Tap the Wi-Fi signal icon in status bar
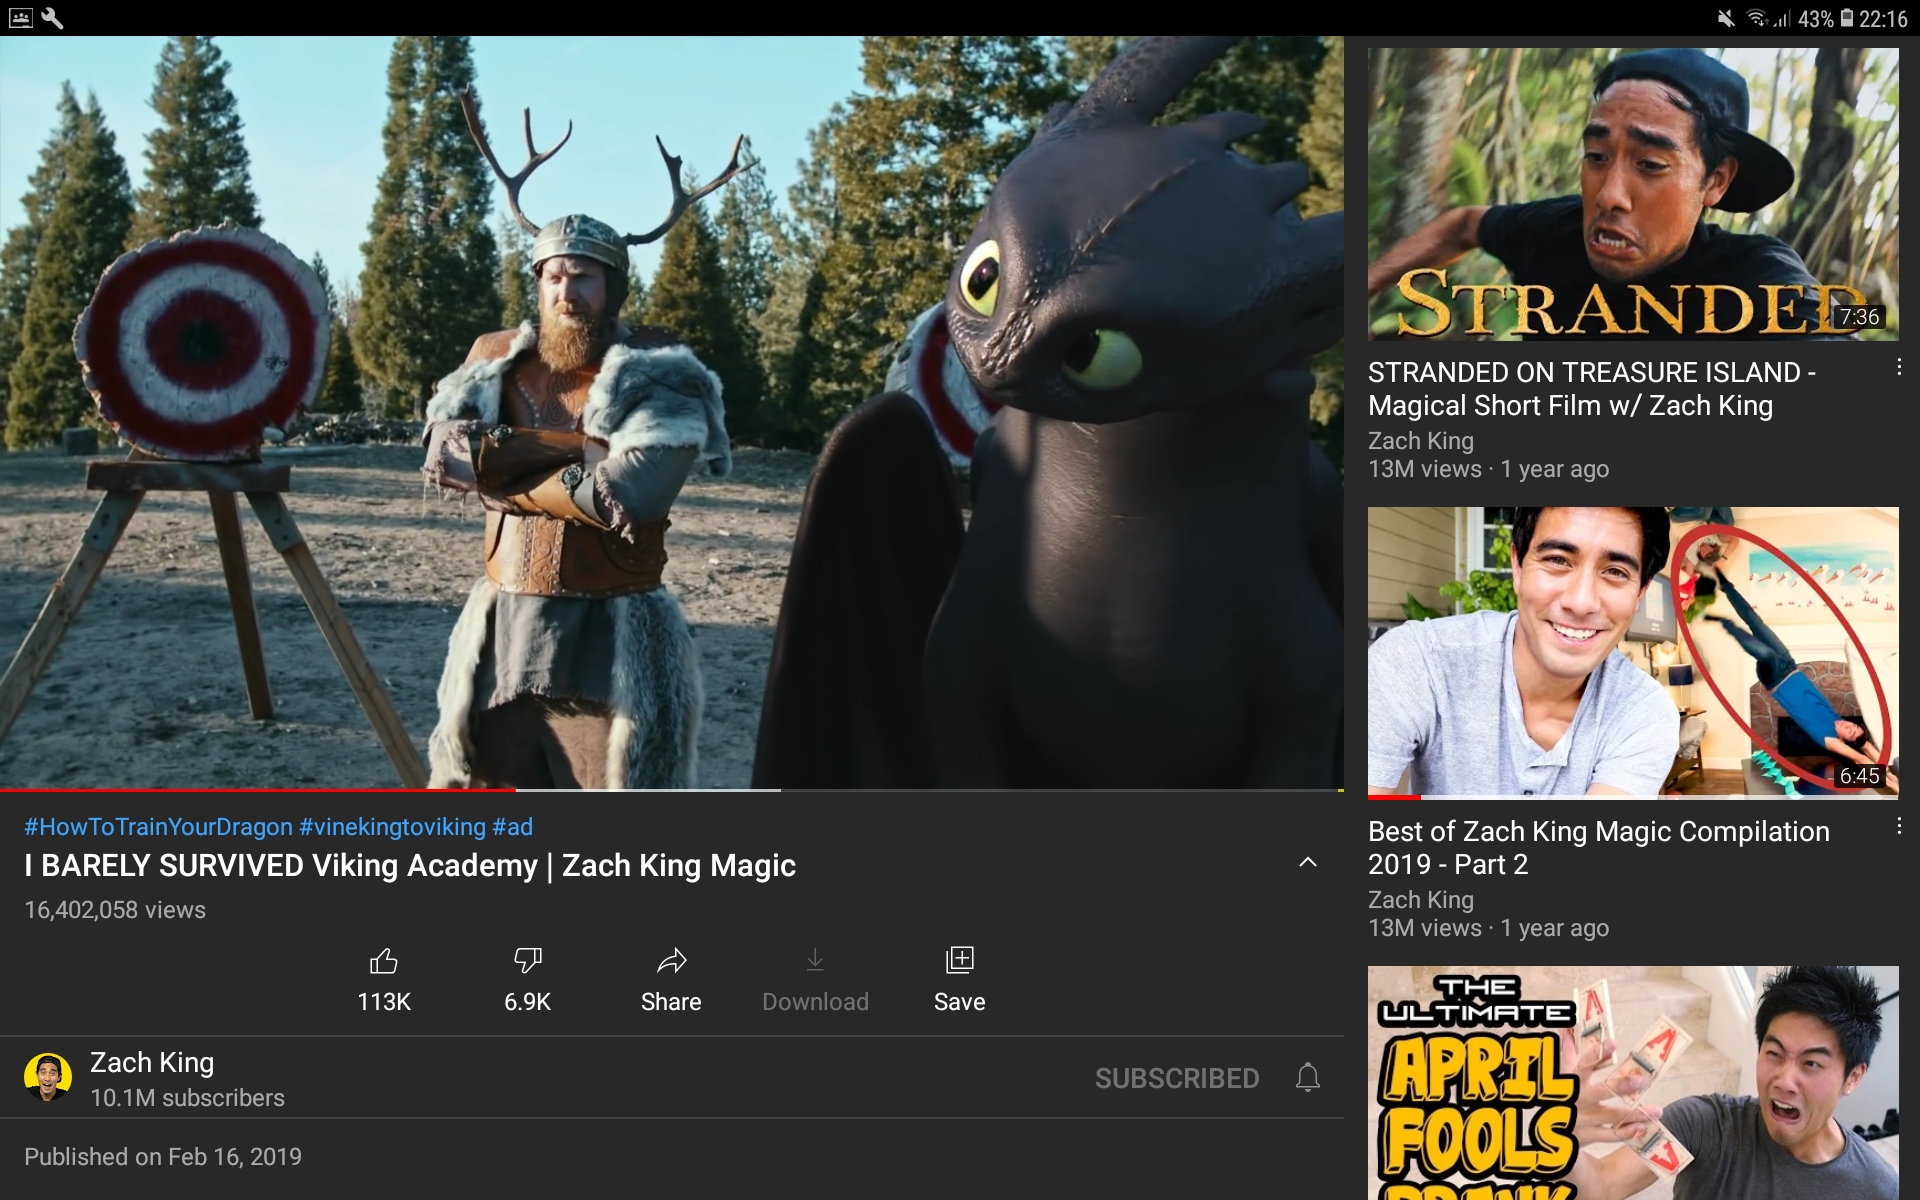Viewport: 1920px width, 1200px height. [x=1758, y=18]
